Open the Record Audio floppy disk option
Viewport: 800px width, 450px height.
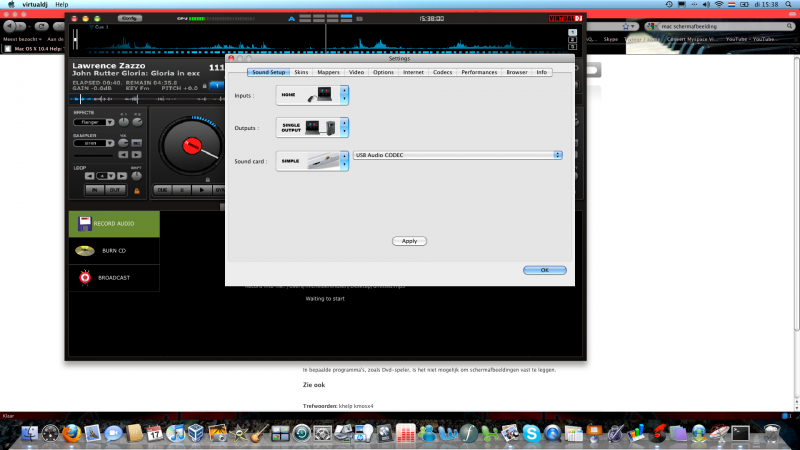114,223
